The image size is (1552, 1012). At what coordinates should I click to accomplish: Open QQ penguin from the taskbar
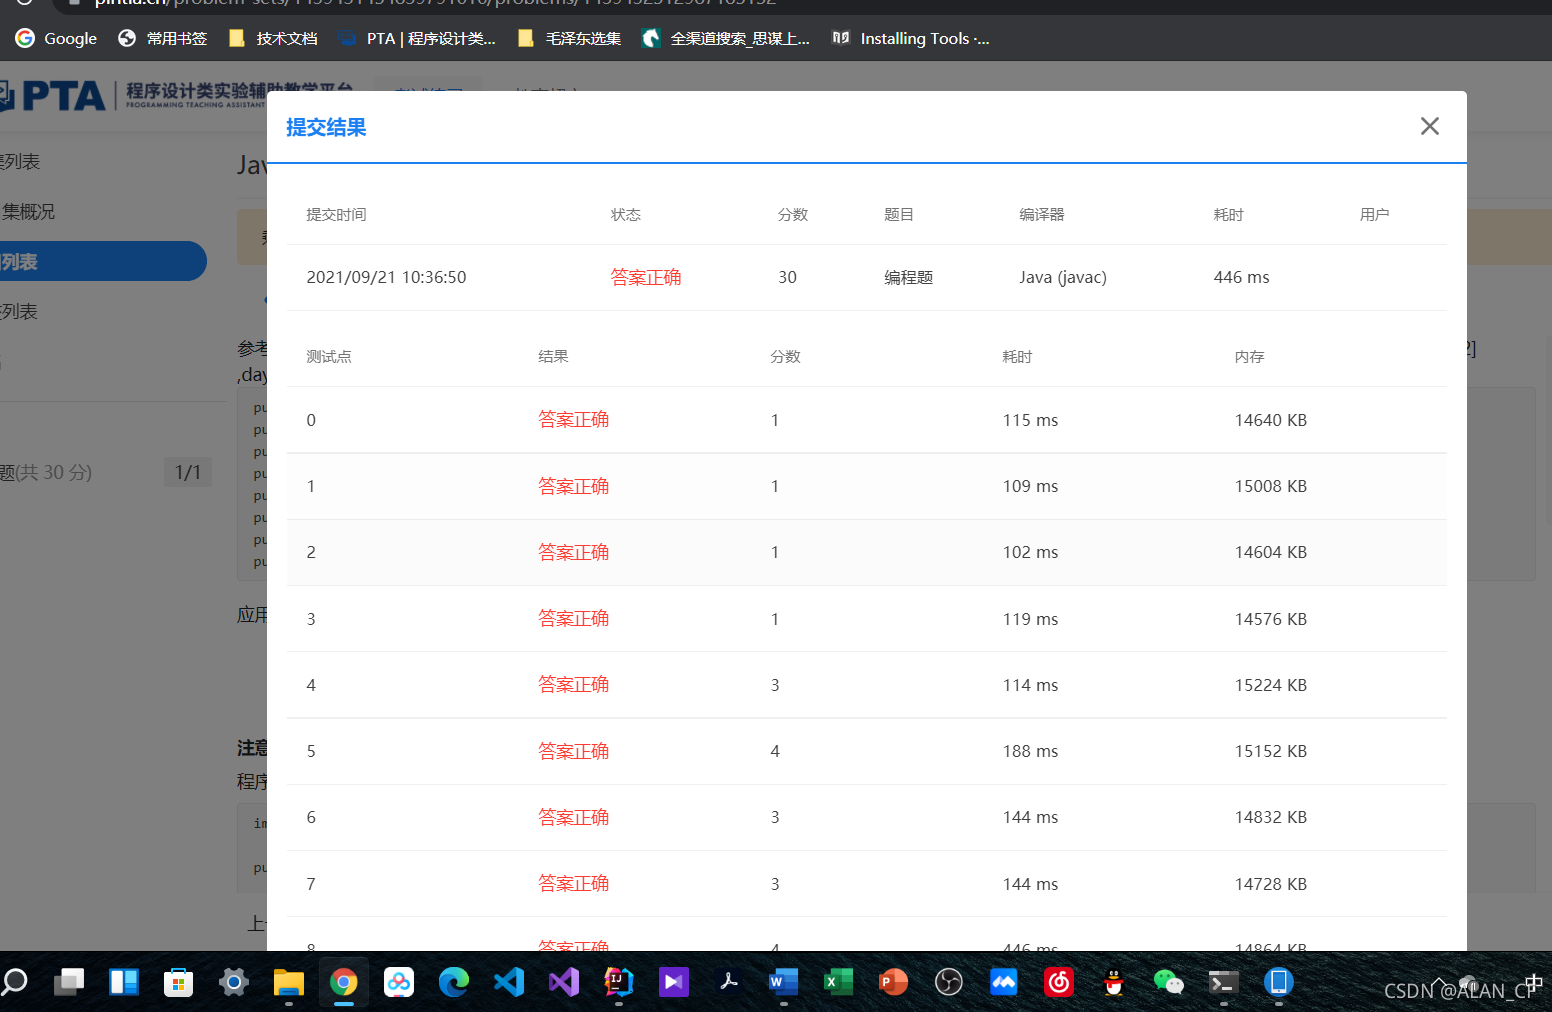[1113, 982]
